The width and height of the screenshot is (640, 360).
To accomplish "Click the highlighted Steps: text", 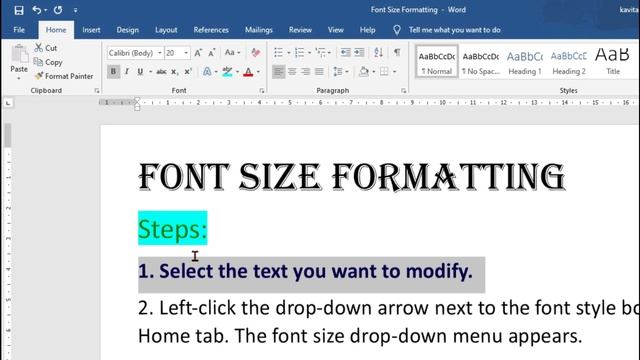I will pos(173,229).
